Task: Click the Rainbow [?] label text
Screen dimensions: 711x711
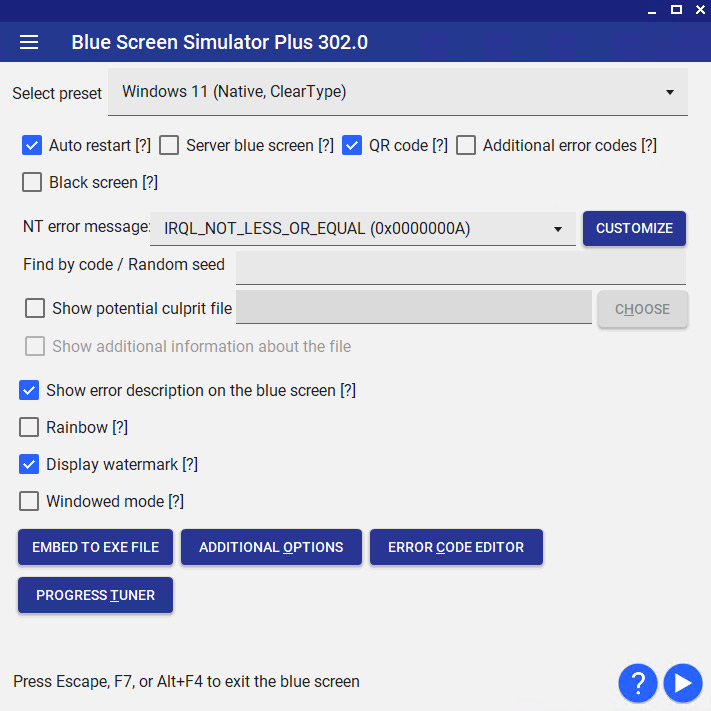Action: (x=87, y=427)
